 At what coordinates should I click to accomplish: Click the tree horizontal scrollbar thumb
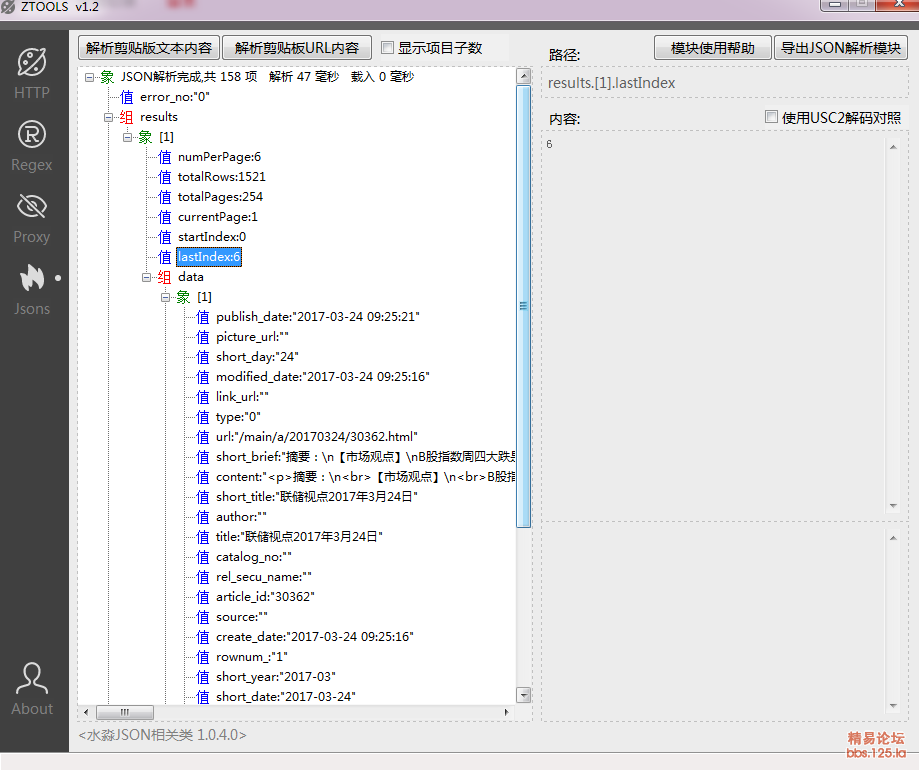point(125,713)
